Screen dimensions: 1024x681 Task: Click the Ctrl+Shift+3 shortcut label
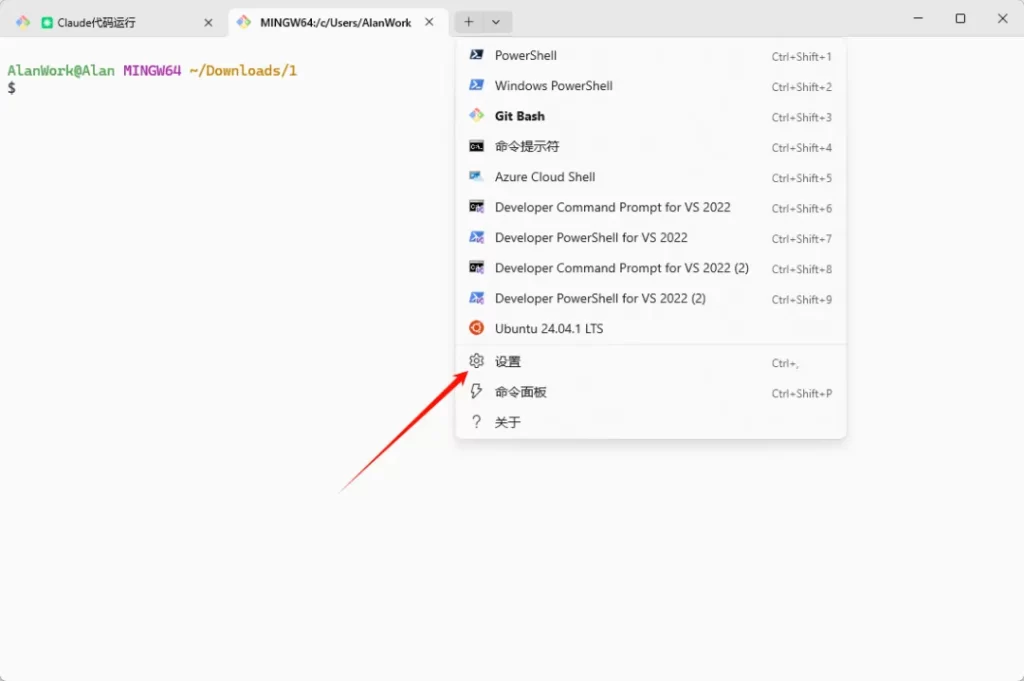[x=801, y=118]
